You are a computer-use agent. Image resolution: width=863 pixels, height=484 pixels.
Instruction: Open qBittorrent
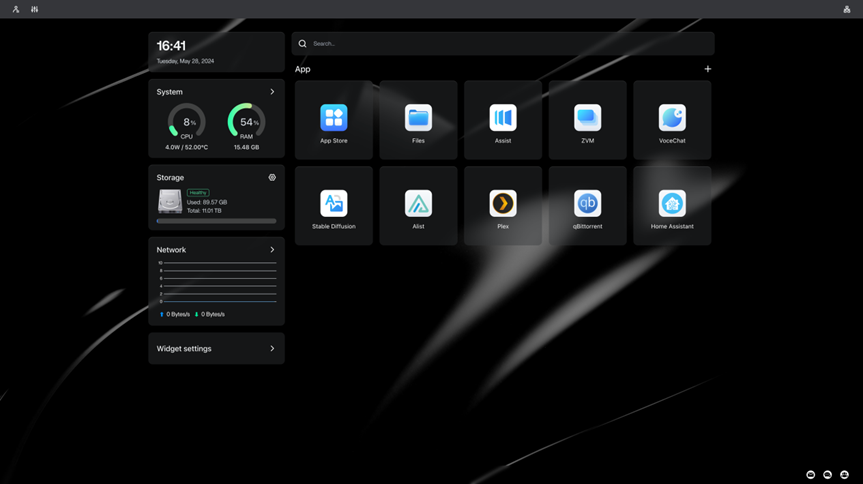click(x=587, y=205)
